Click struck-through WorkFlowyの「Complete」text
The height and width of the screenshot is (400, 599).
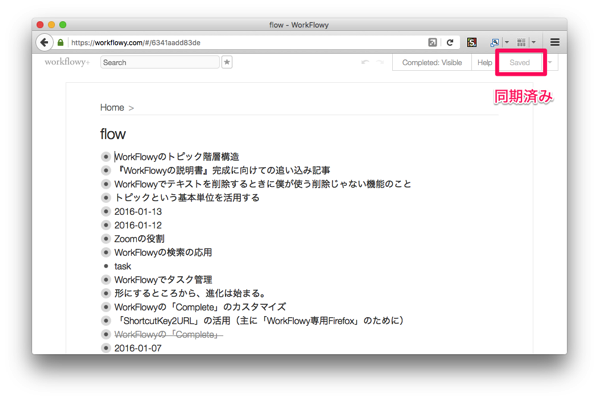[x=168, y=335]
